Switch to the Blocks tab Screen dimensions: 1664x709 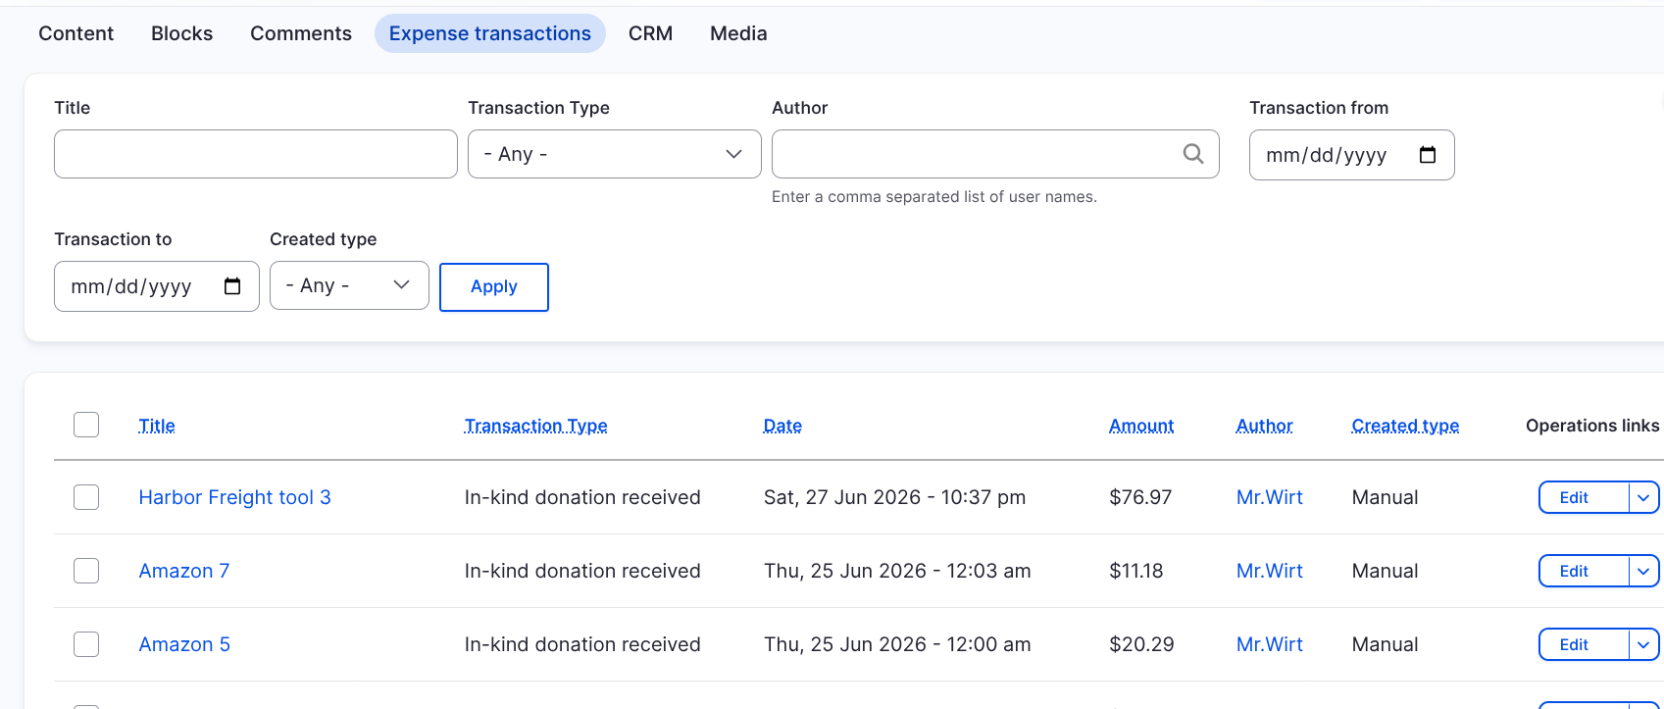182,33
